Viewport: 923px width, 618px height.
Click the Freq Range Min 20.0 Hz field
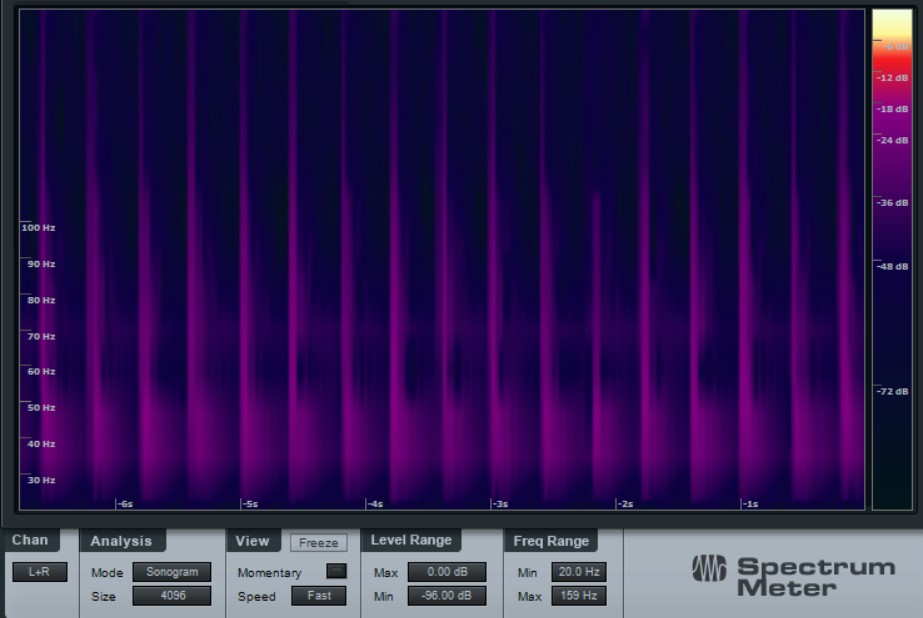point(579,572)
